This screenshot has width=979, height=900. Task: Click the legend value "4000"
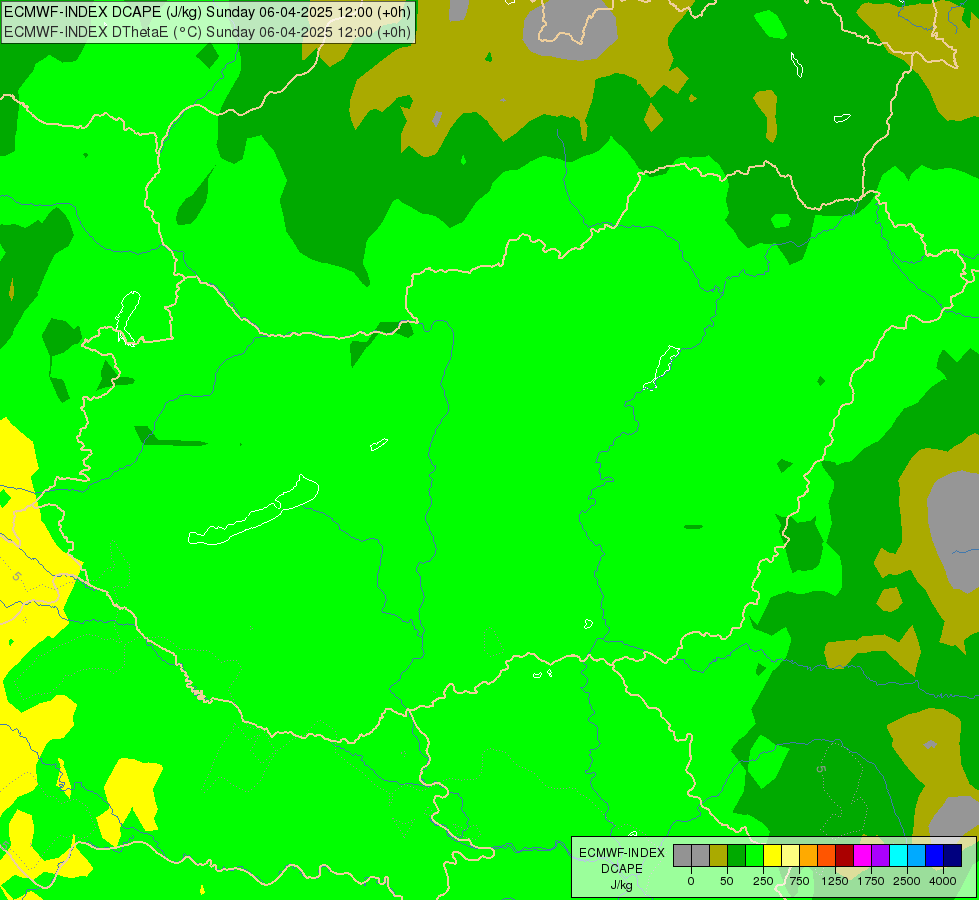943,881
